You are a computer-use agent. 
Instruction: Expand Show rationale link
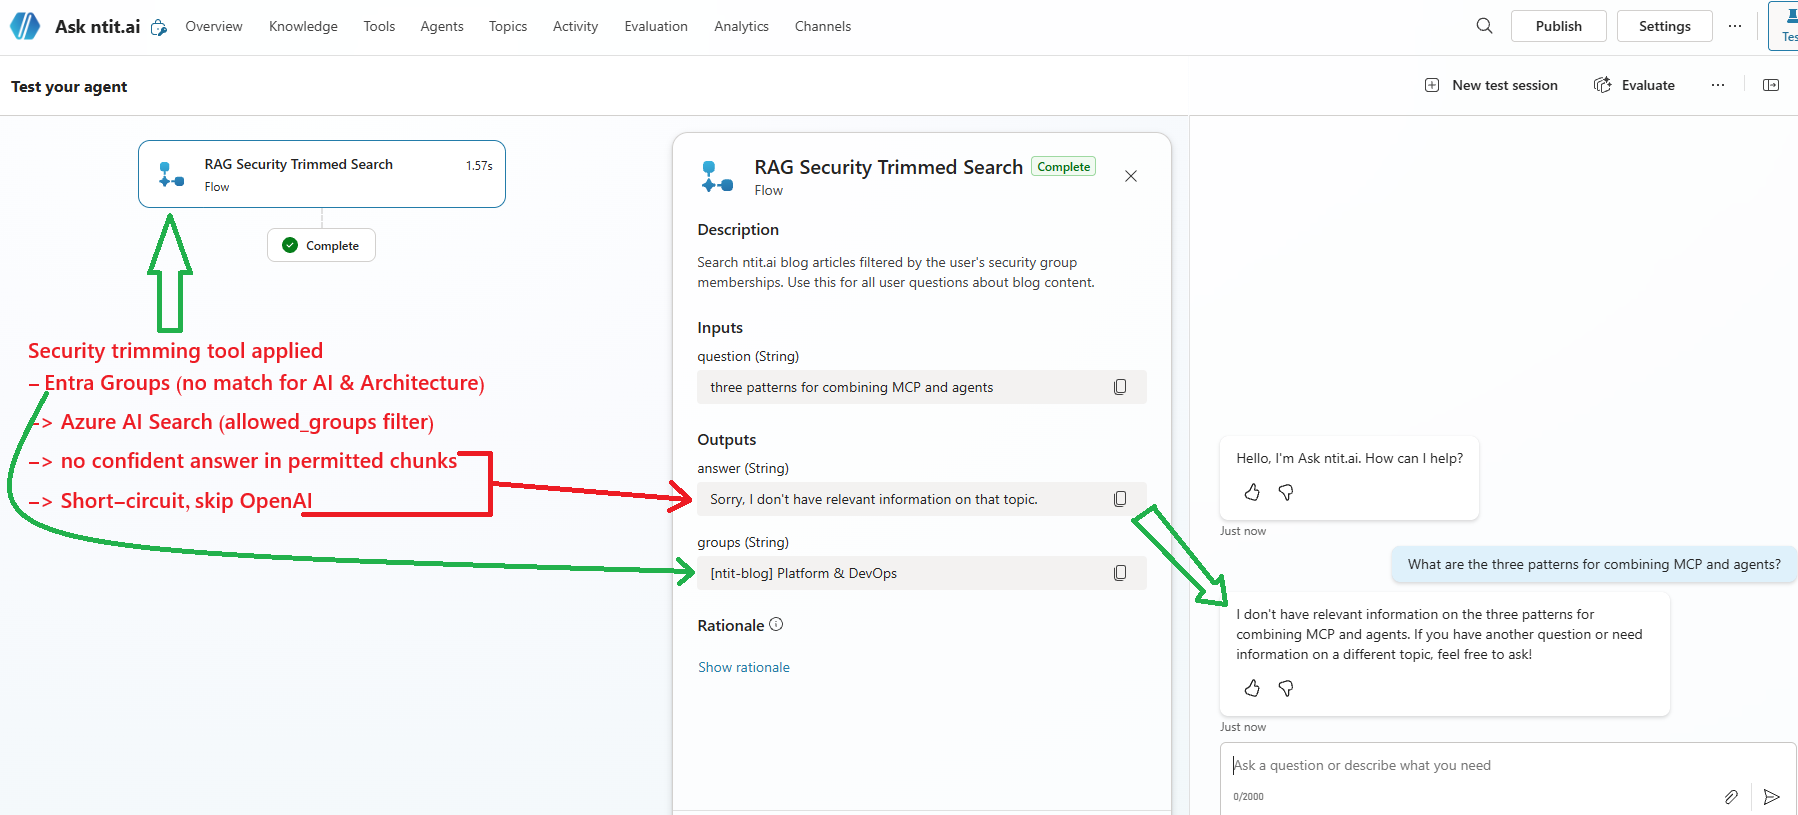(743, 667)
